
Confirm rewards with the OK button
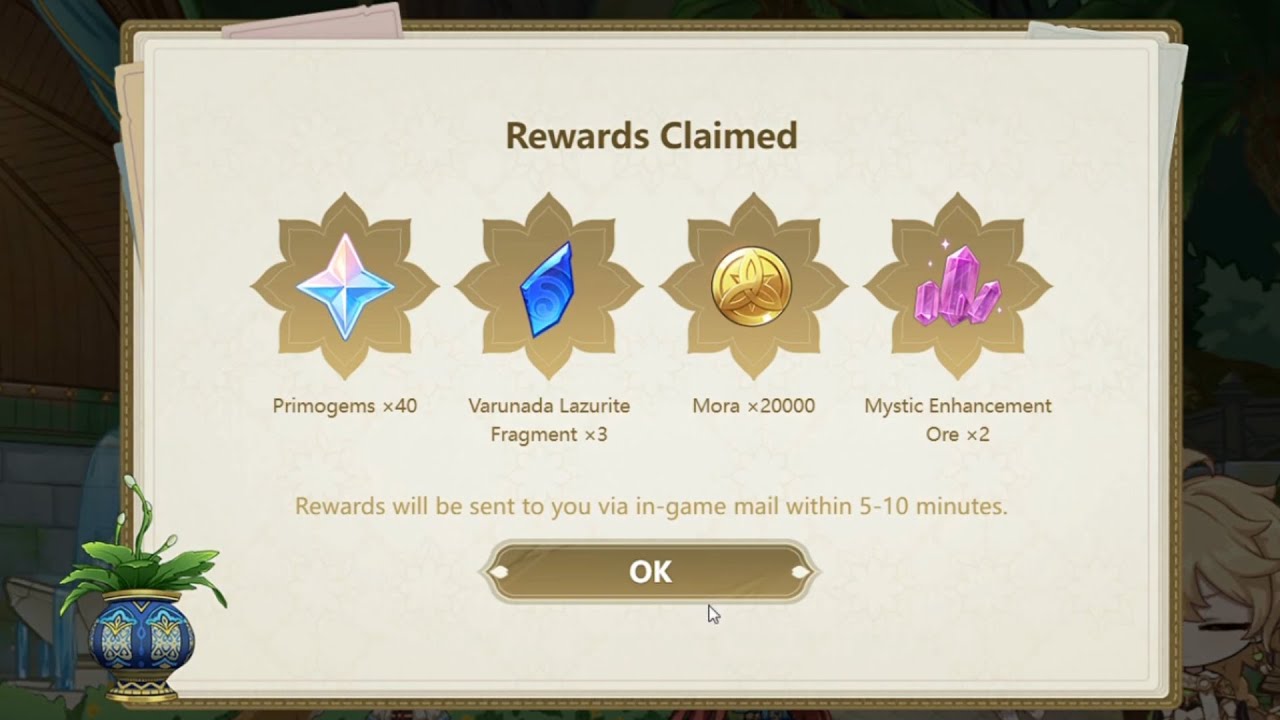tap(650, 572)
